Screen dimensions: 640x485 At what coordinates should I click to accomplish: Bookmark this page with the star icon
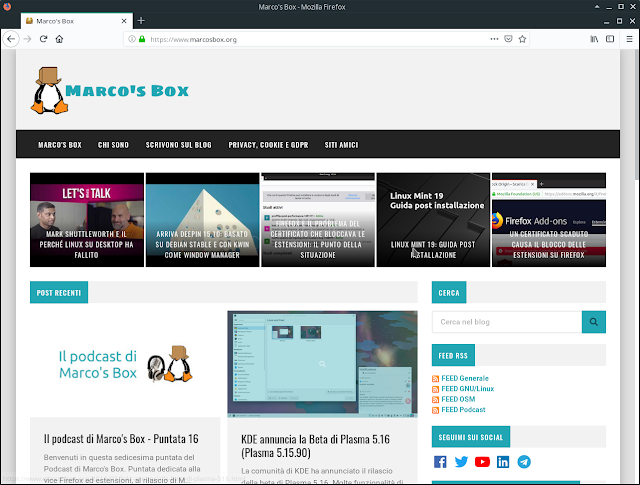point(522,39)
